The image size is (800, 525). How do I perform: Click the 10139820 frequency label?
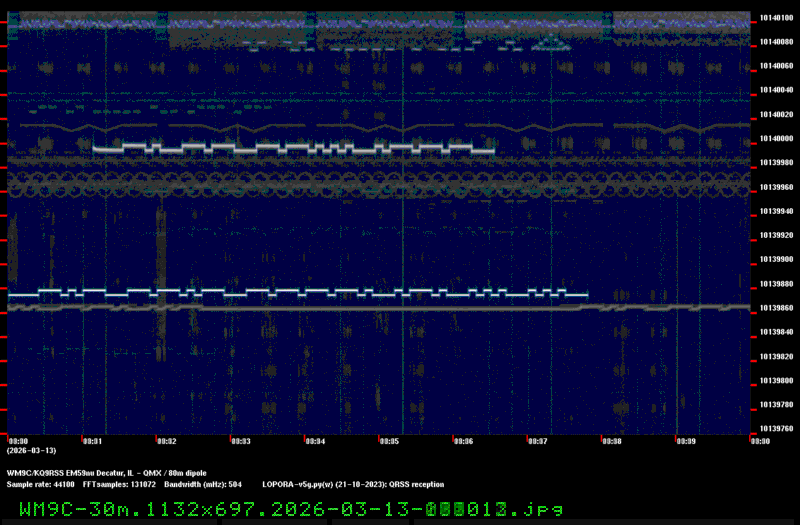point(776,356)
